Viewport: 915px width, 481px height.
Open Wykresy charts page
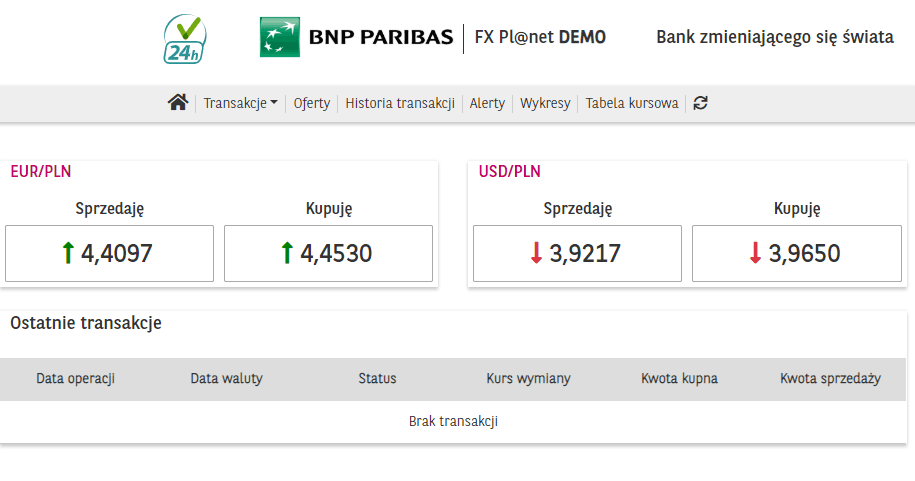[545, 103]
